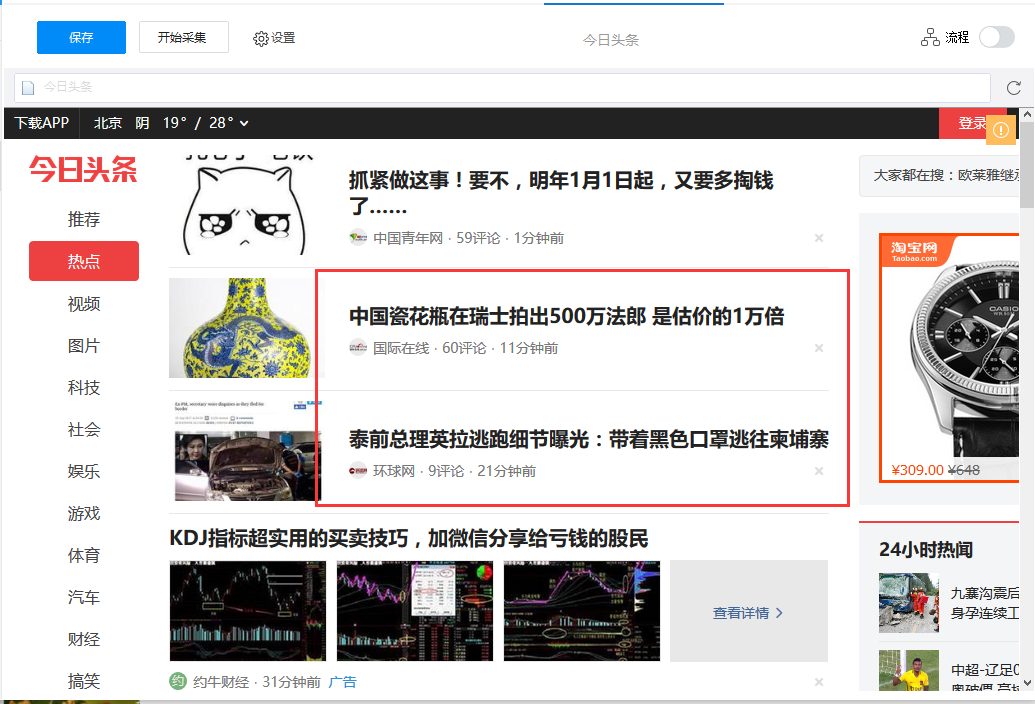Click the 国际在线 source icon

point(358,348)
